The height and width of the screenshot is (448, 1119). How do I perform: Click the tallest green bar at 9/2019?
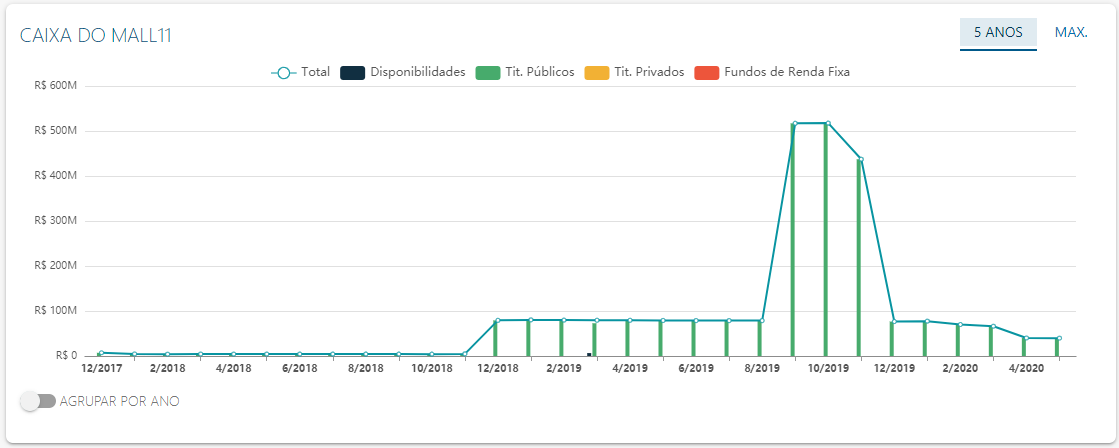click(793, 240)
